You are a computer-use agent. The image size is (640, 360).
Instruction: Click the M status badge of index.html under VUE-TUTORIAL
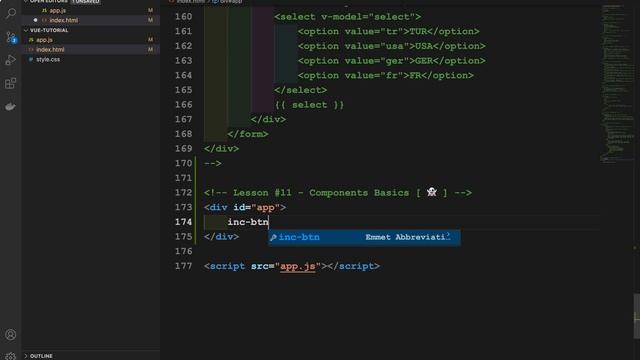coord(151,49)
